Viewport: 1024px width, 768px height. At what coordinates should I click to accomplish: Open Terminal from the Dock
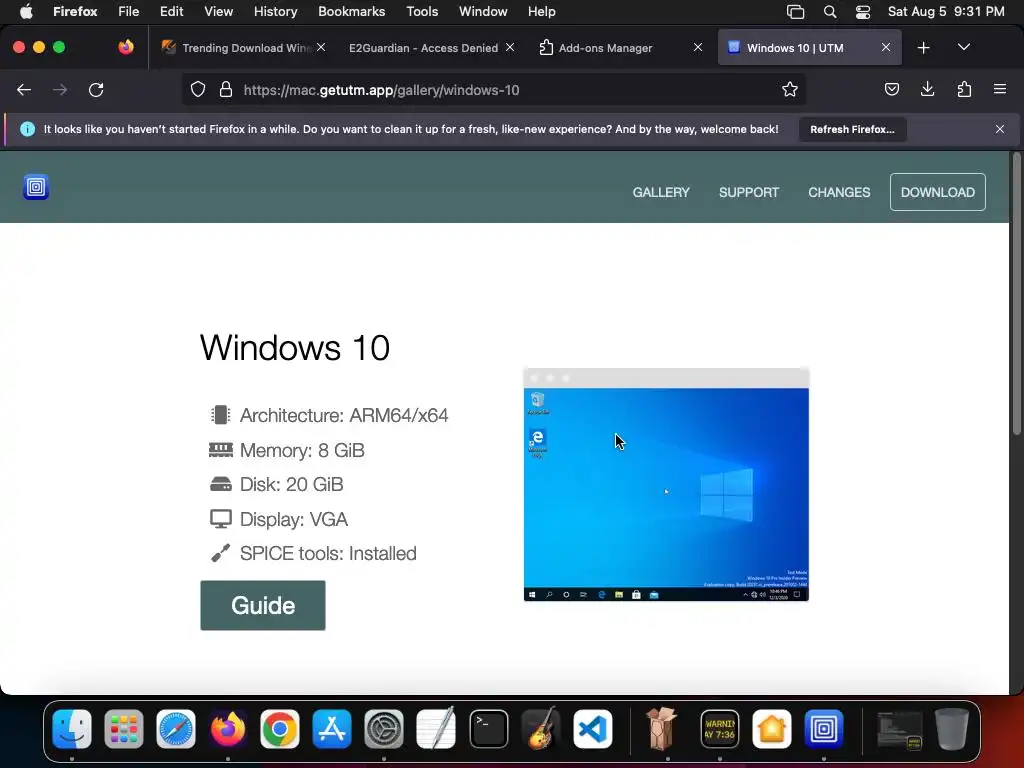pyautogui.click(x=488, y=729)
